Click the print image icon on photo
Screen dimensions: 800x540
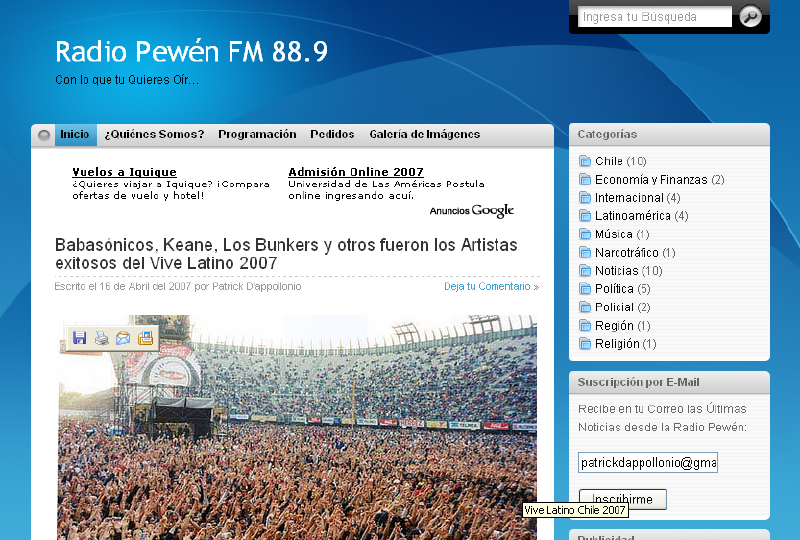pos(102,338)
